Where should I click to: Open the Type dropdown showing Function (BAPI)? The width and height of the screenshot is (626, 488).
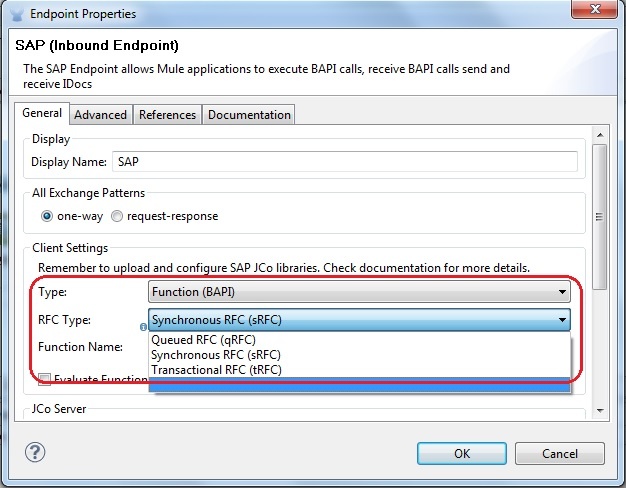(x=360, y=293)
